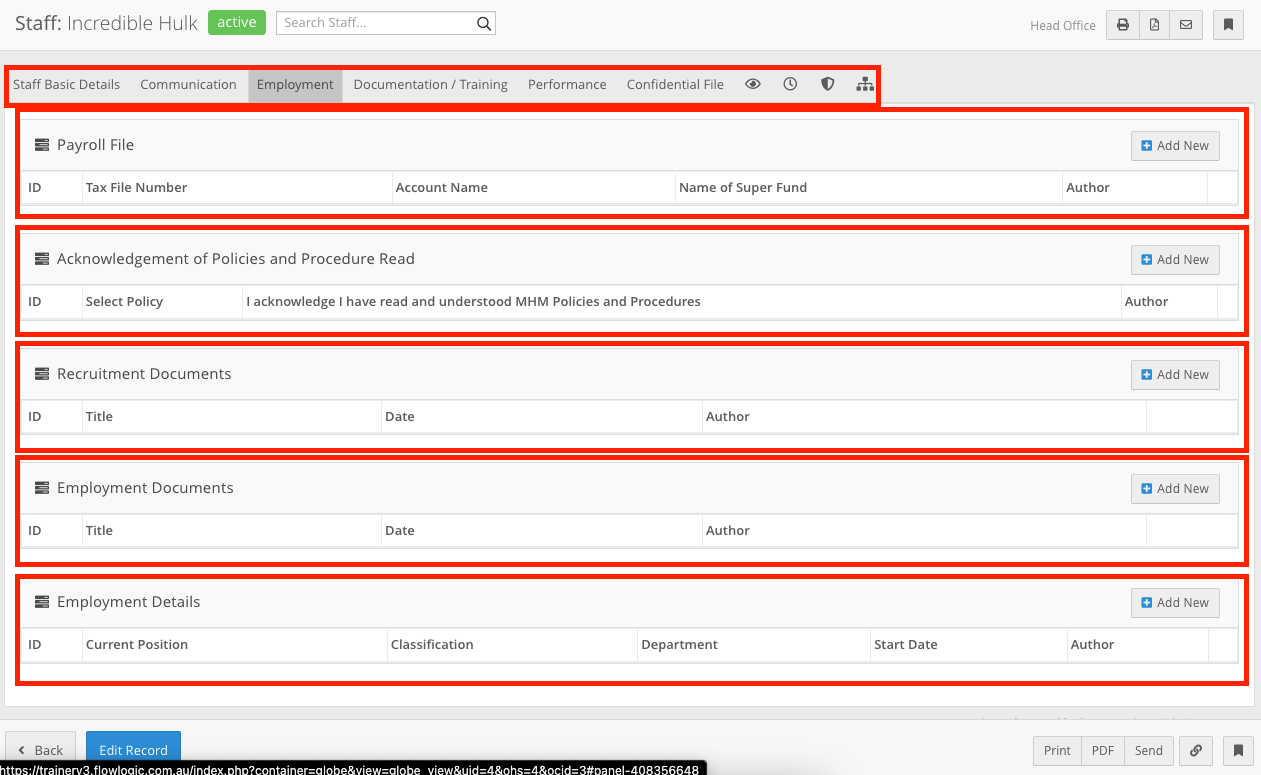This screenshot has height=775, width=1261.
Task: Click the Employment Documents panel list icon
Action: 42,488
